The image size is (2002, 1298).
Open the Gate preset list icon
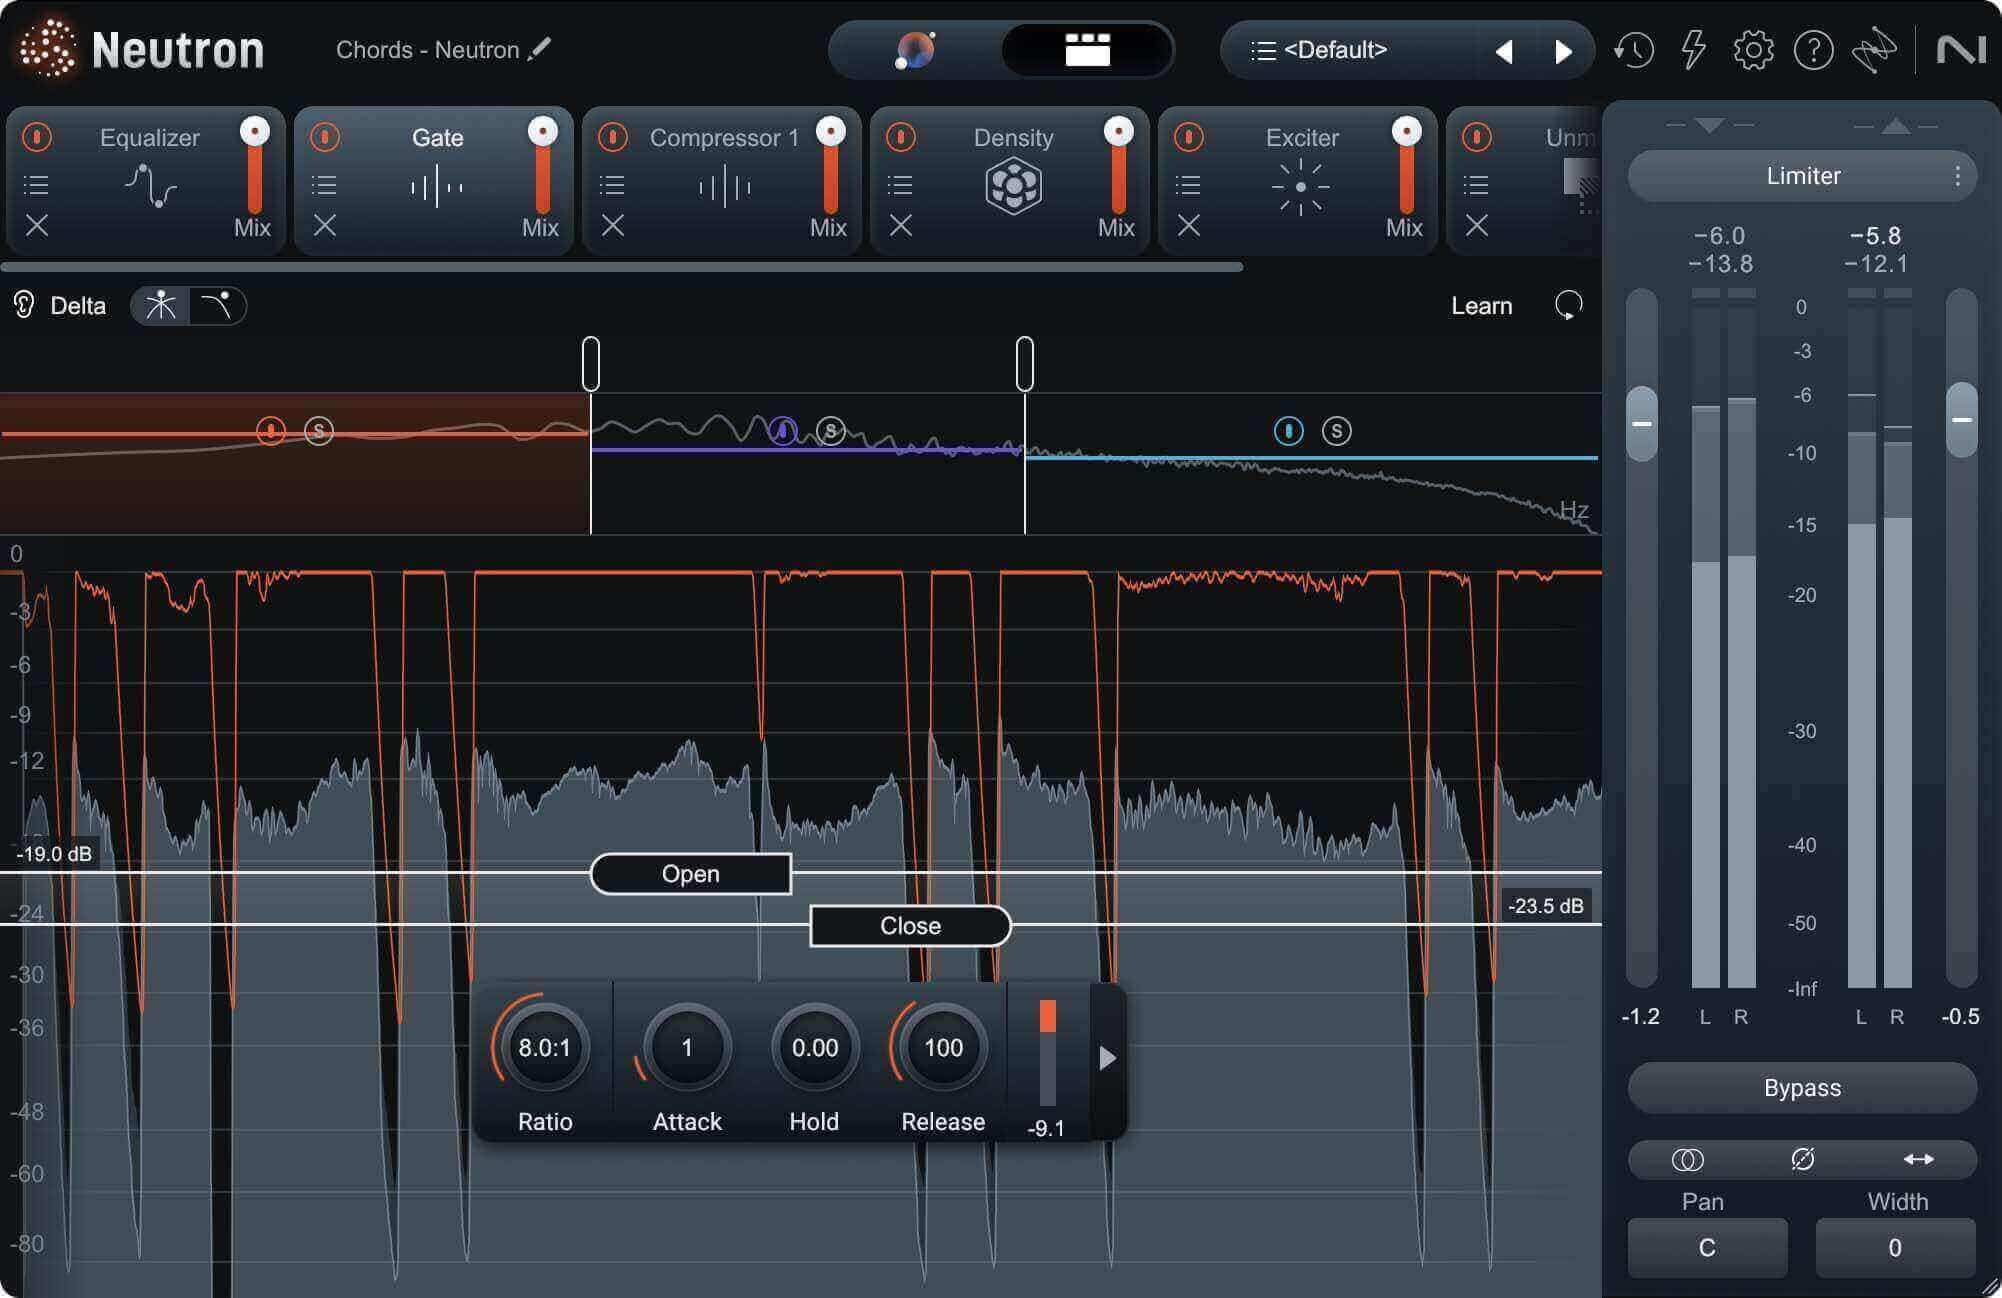[x=324, y=185]
